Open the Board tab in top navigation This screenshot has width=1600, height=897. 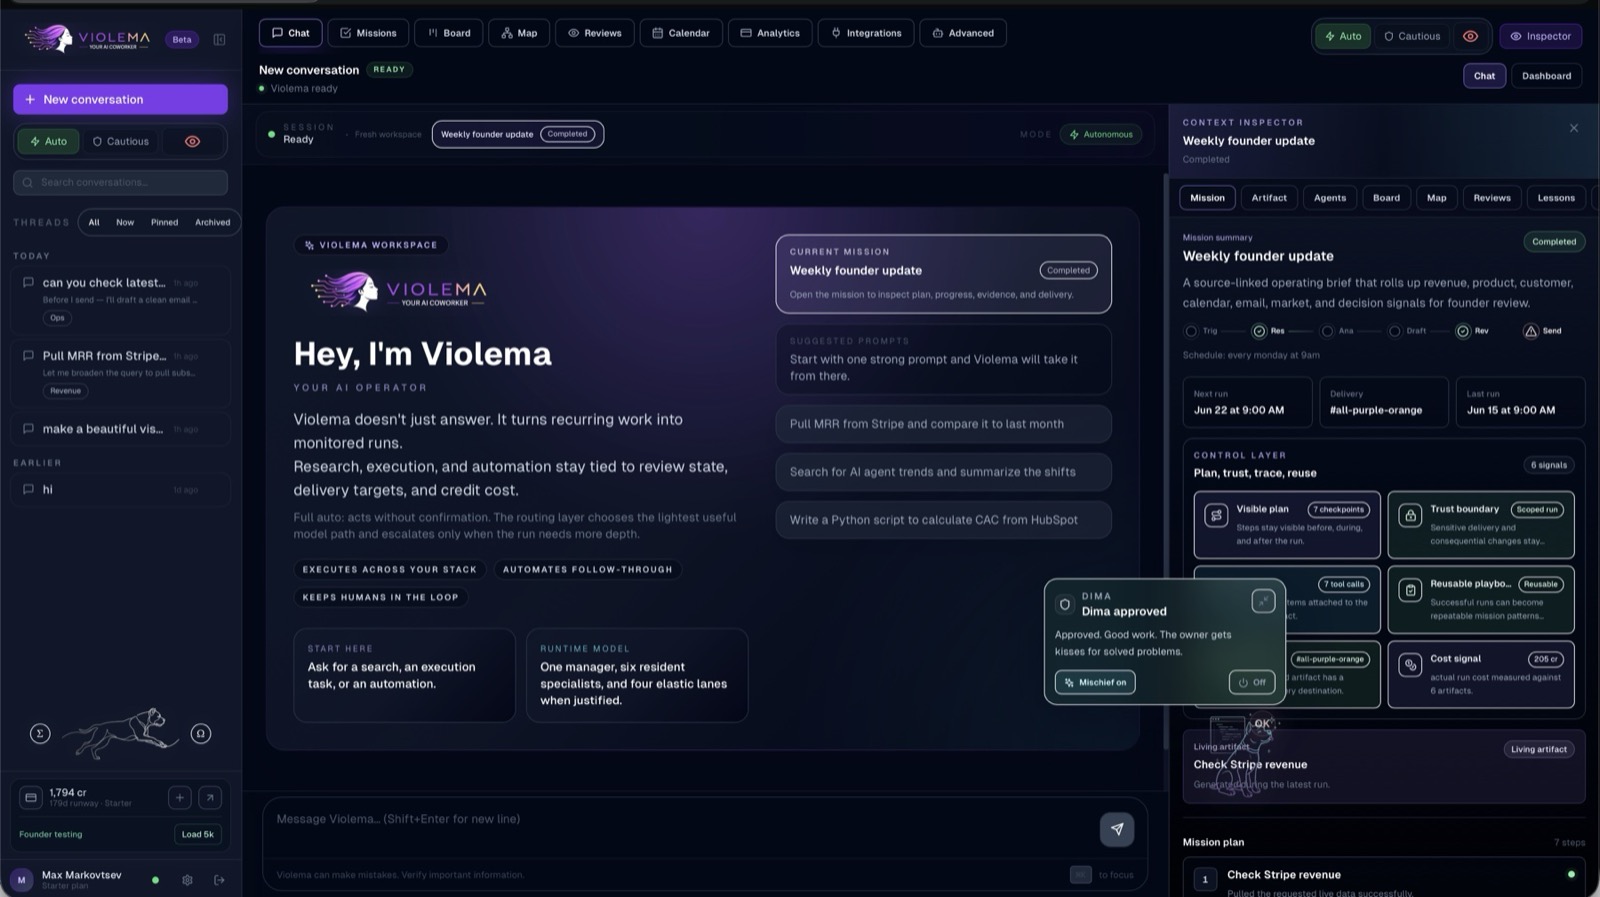(x=449, y=33)
